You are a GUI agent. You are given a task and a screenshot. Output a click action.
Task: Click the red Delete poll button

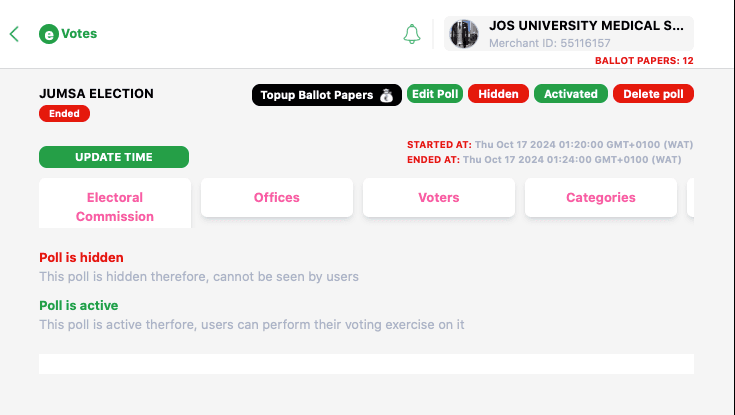tap(653, 94)
